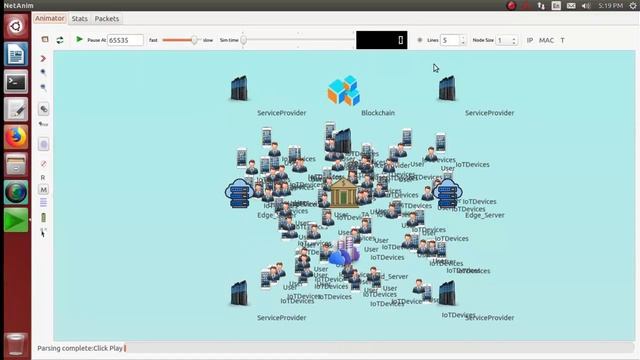The height and width of the screenshot is (360, 640).
Task: Open an XML trace file icon
Action: click(45, 40)
